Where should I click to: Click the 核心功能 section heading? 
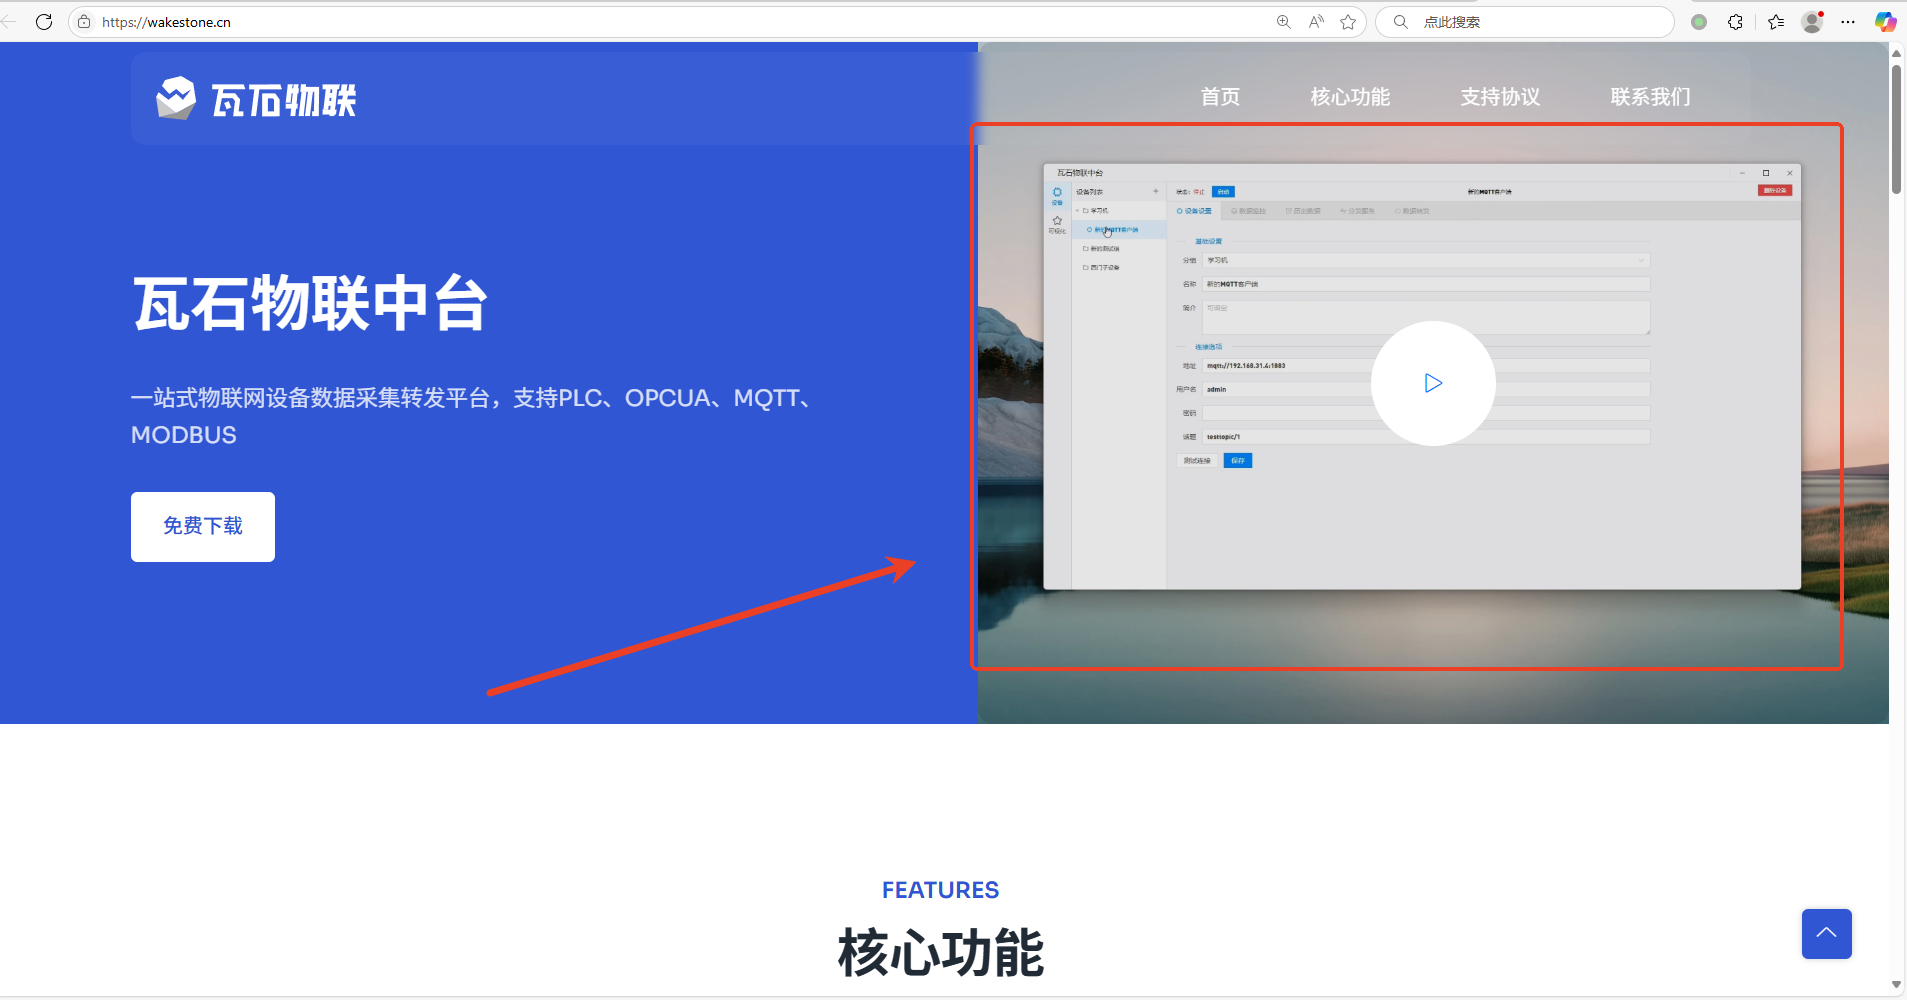pos(940,953)
